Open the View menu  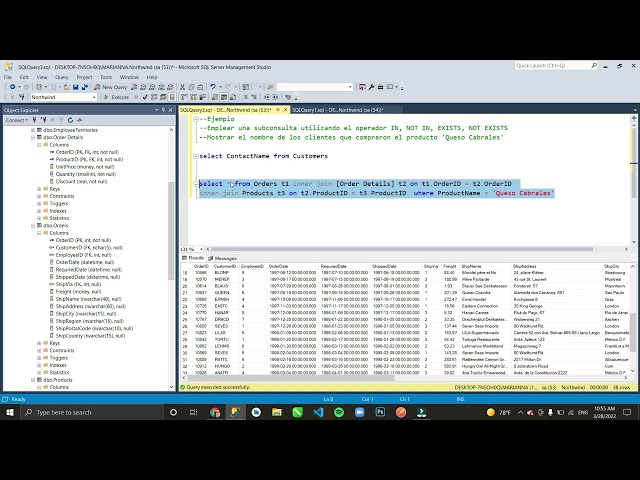point(42,77)
